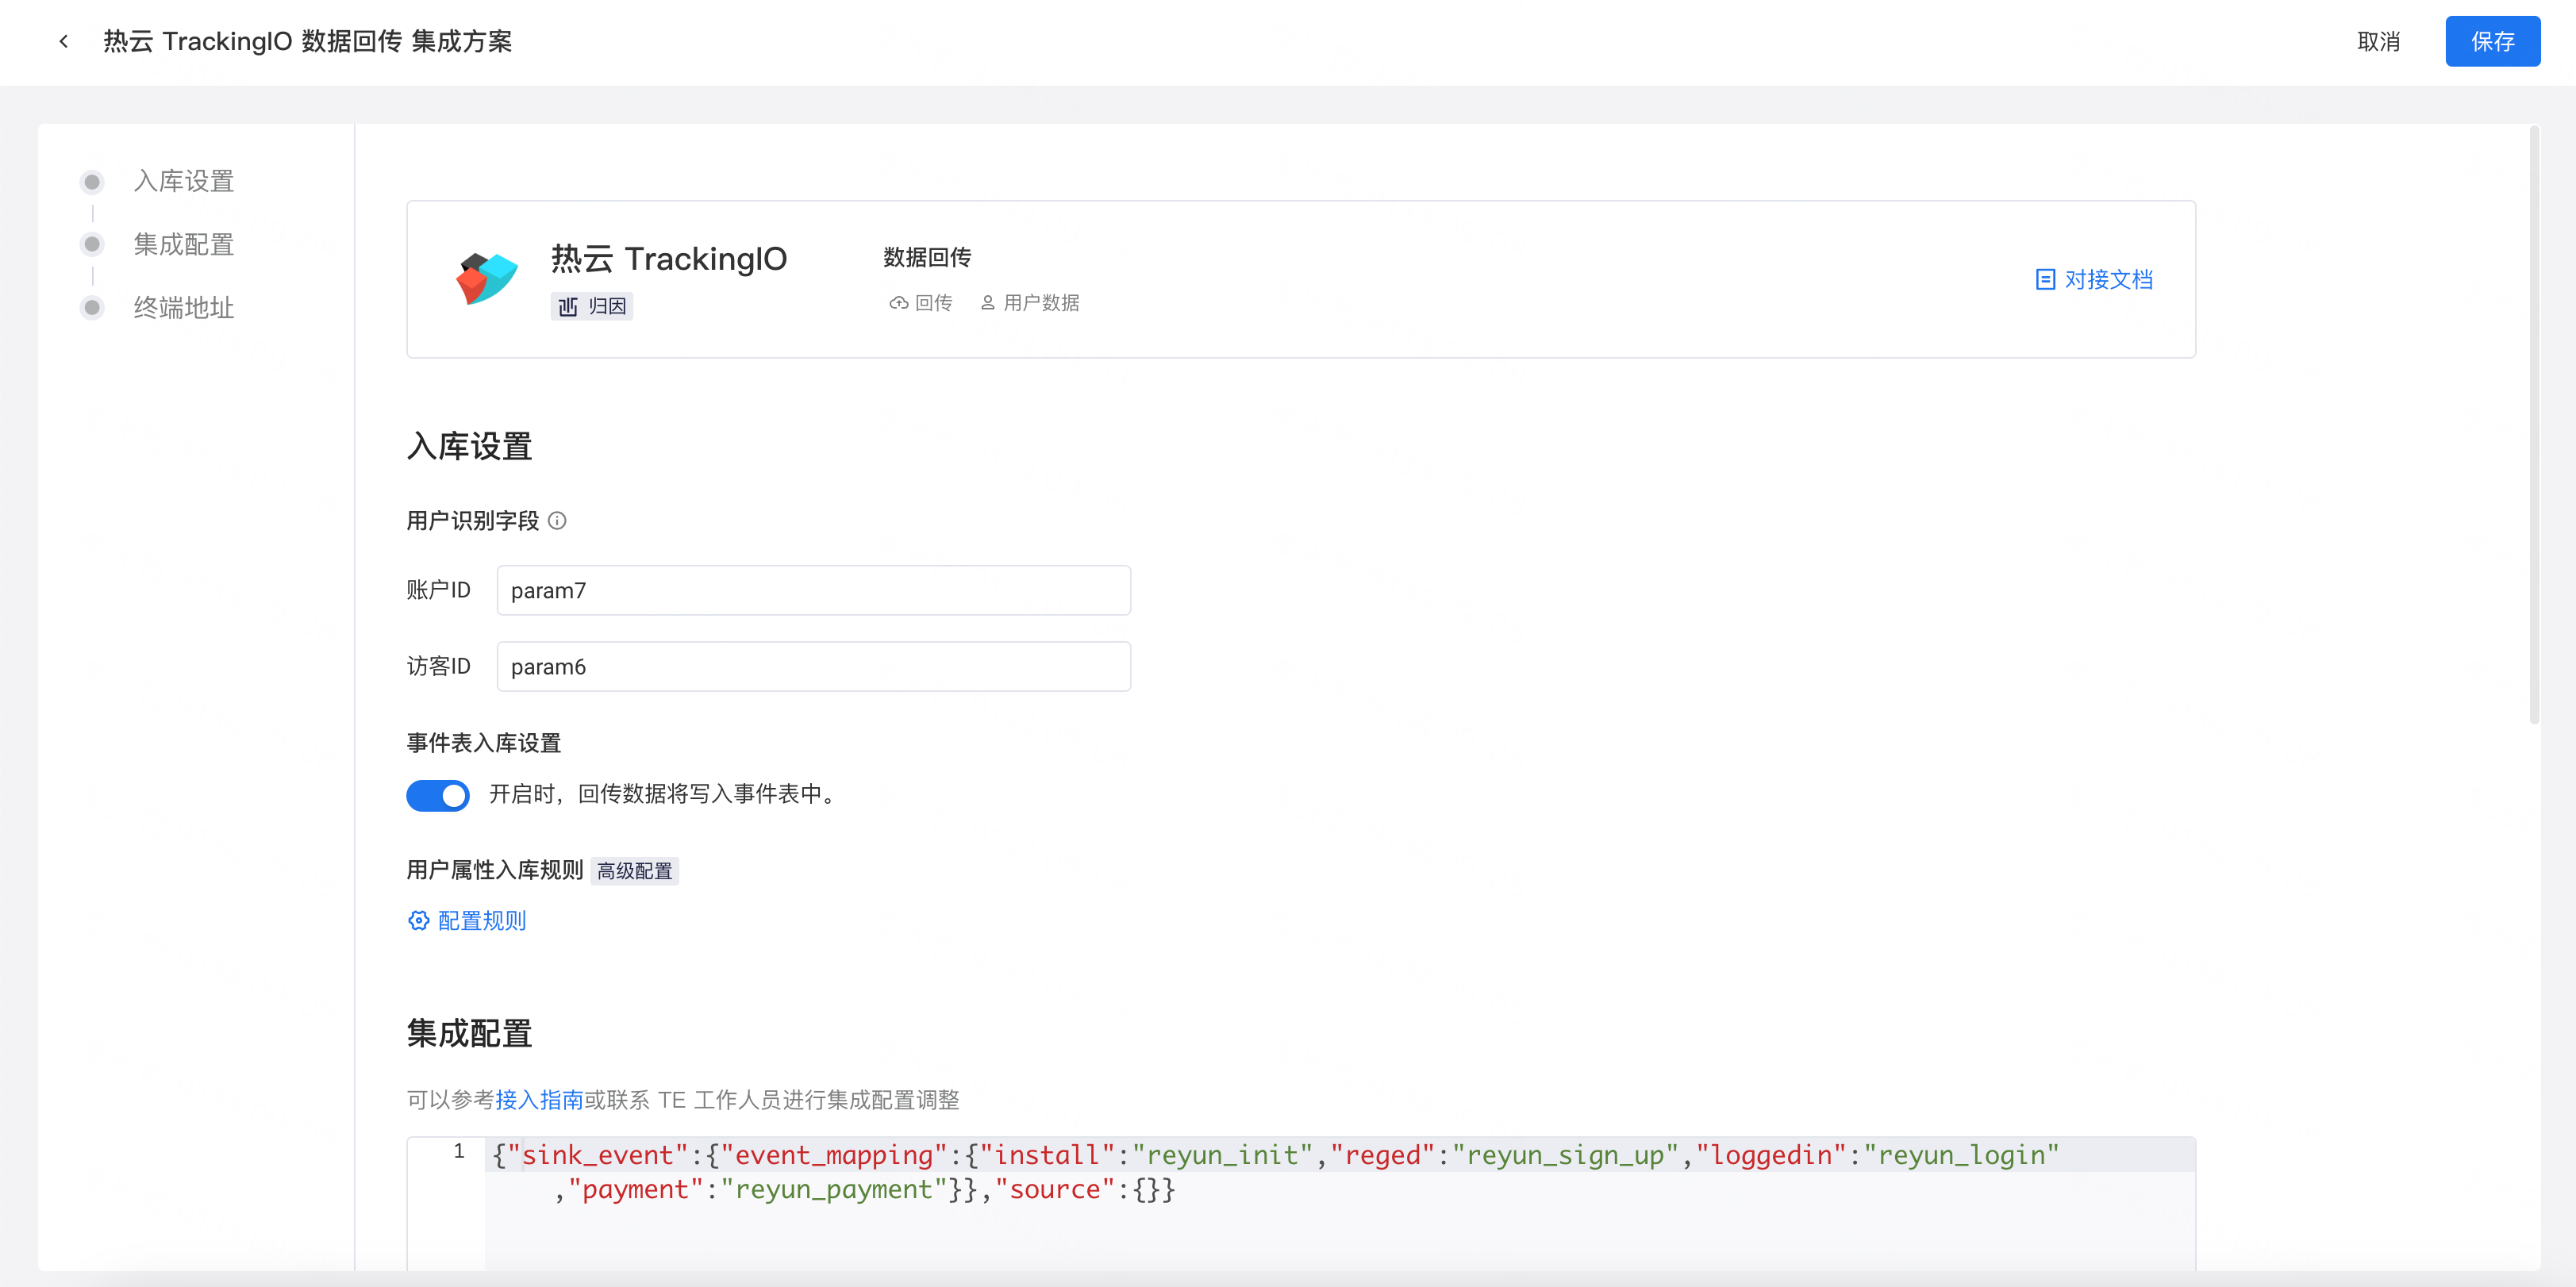Viewport: 2576px width, 1287px height.
Task: Click line 1 of the JSON config editor
Action: [x=1200, y=1155]
